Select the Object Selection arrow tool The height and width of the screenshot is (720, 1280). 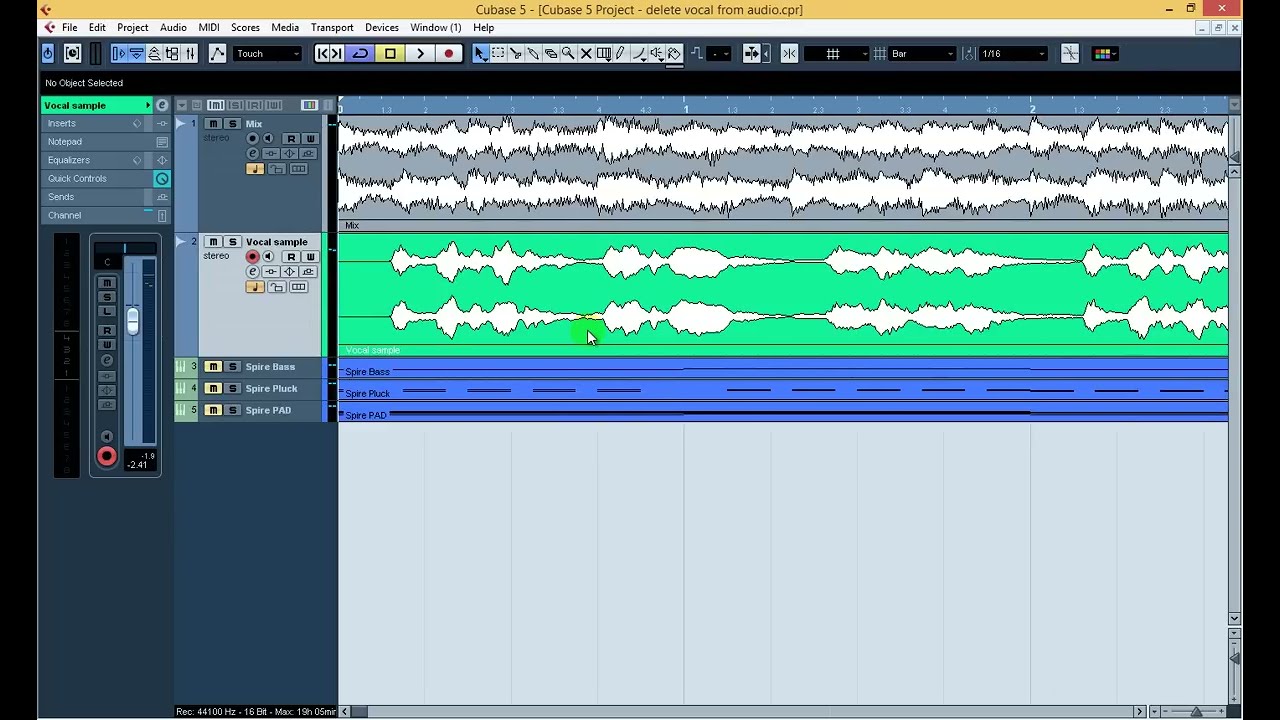coord(480,53)
